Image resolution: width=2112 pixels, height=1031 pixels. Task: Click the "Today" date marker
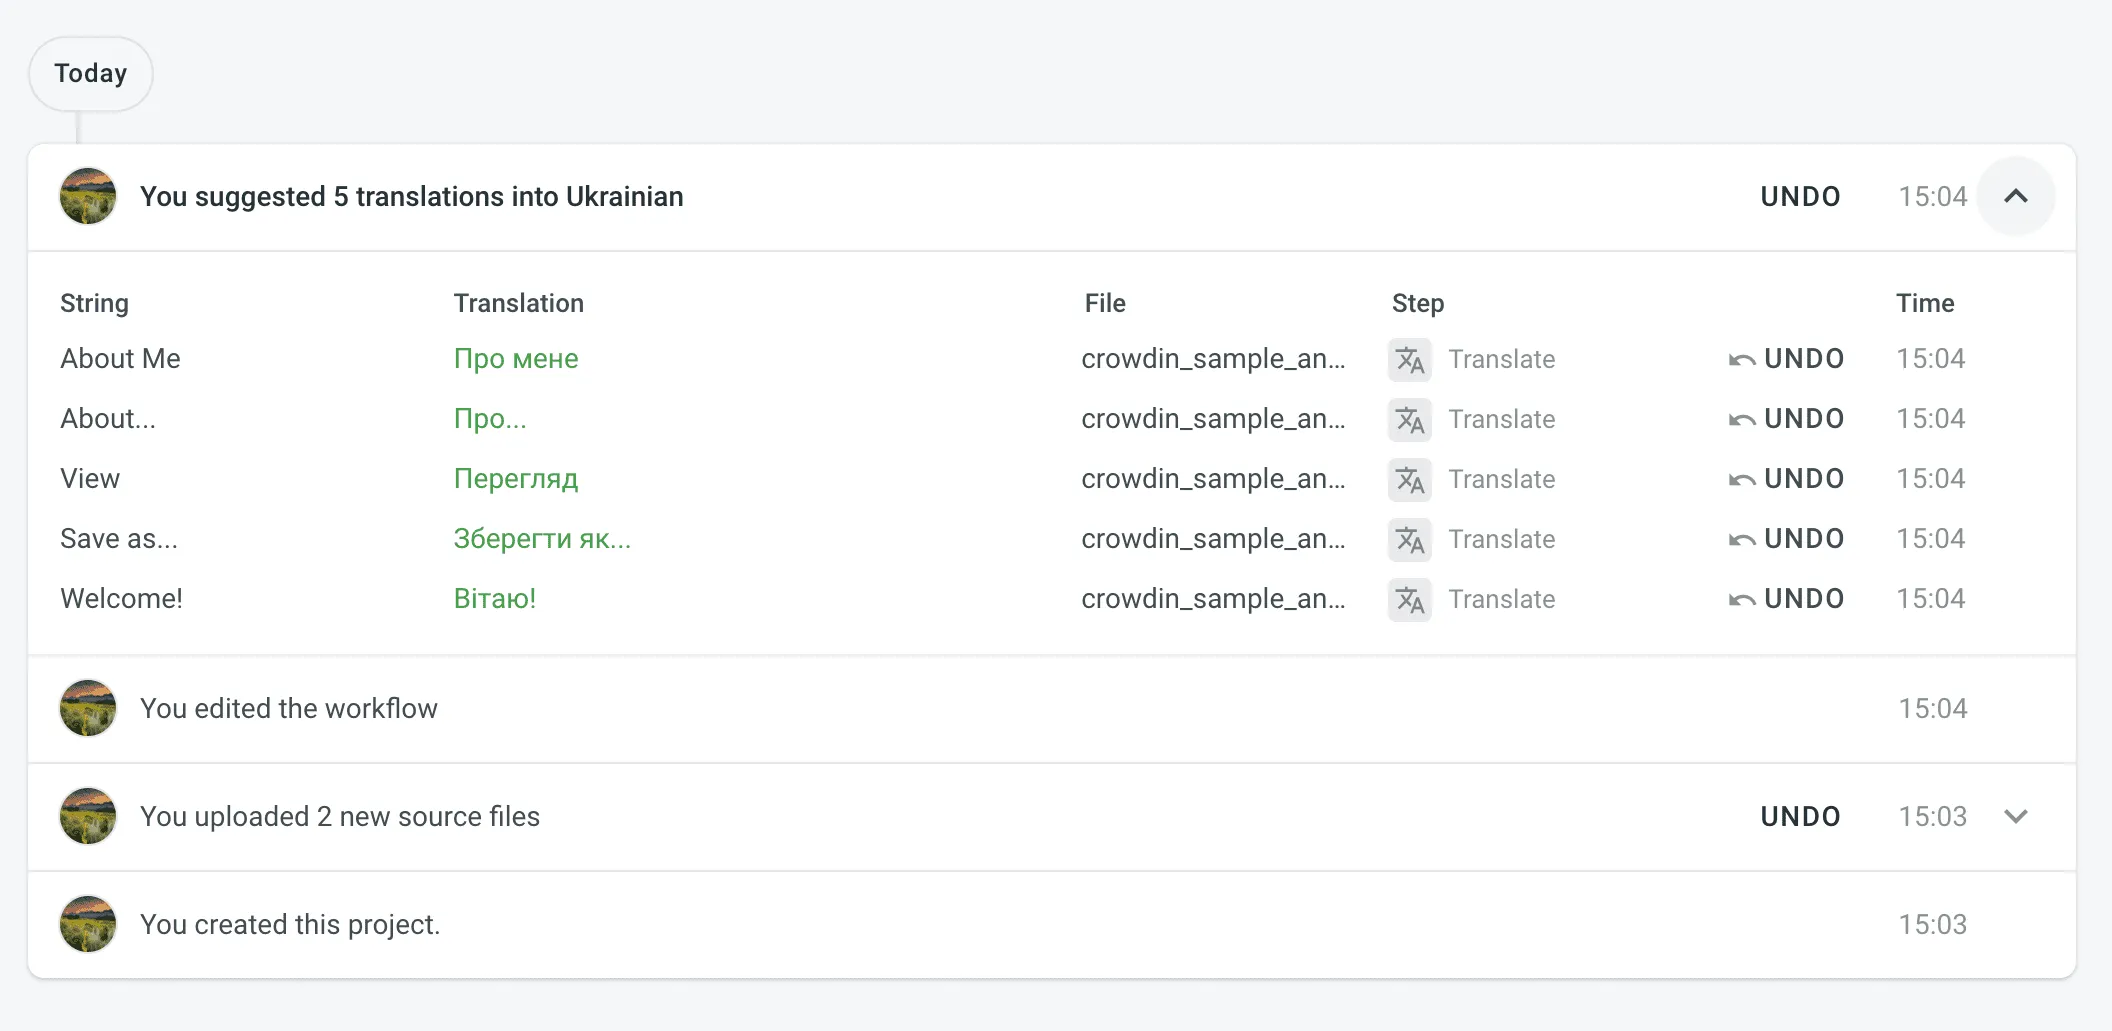[x=91, y=73]
